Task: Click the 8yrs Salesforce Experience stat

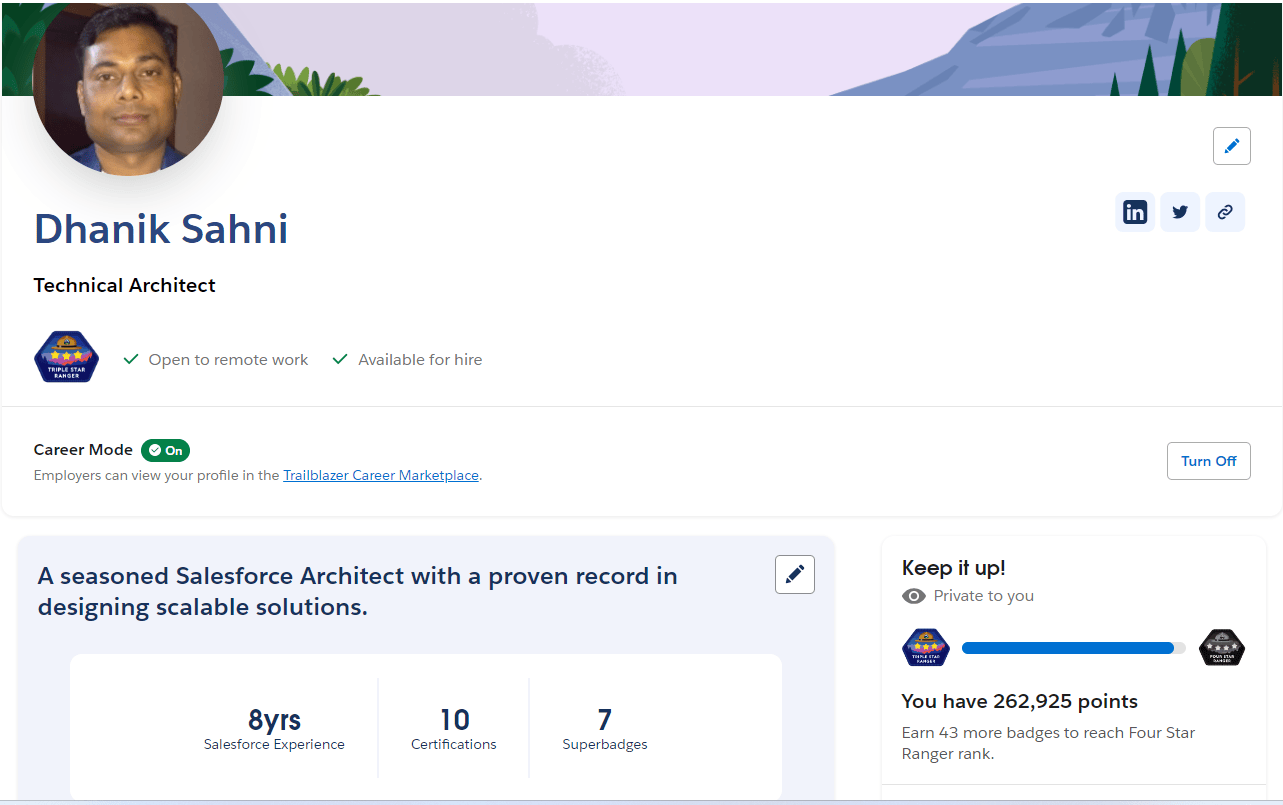Action: [274, 729]
